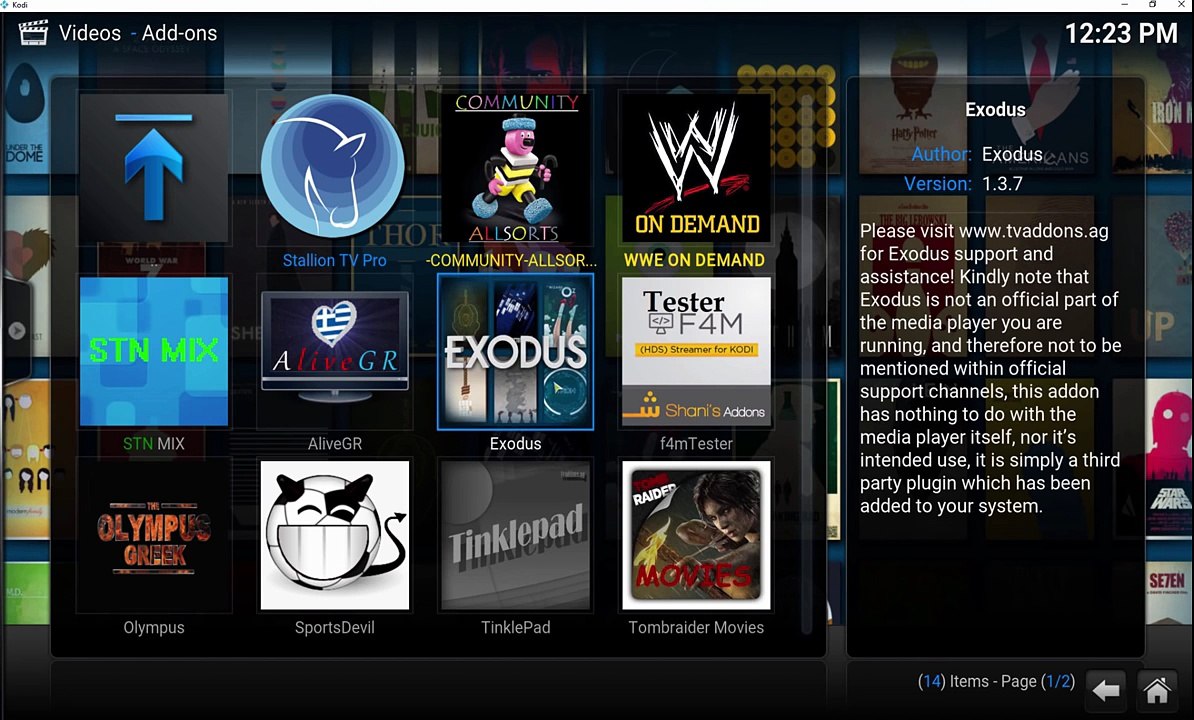Viewport: 1194px width, 720px height.
Task: Open the Olympus Greek add-on tile
Action: pos(154,536)
